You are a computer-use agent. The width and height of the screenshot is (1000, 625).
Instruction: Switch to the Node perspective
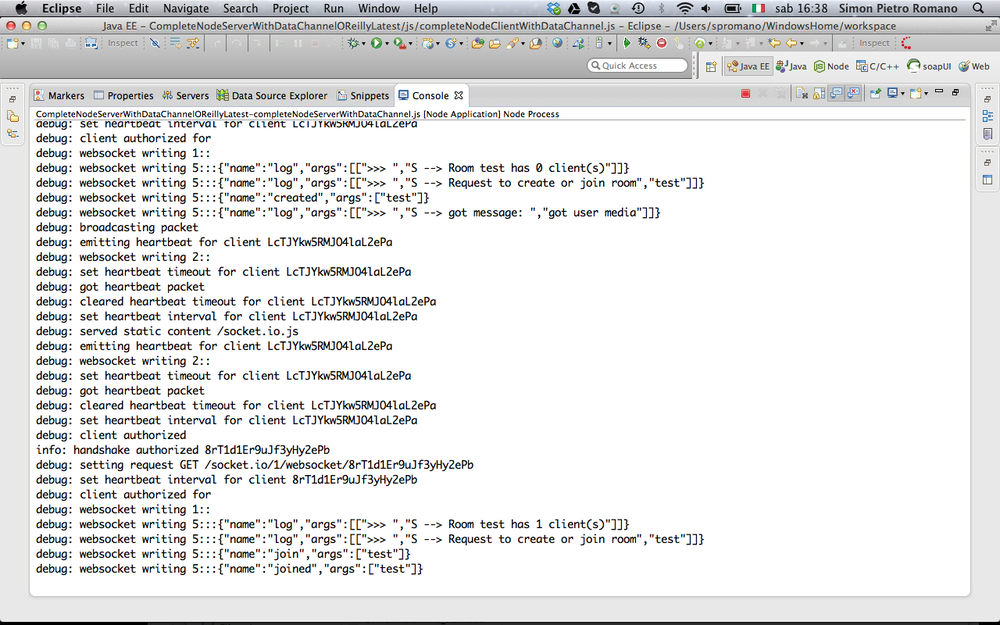(831, 66)
